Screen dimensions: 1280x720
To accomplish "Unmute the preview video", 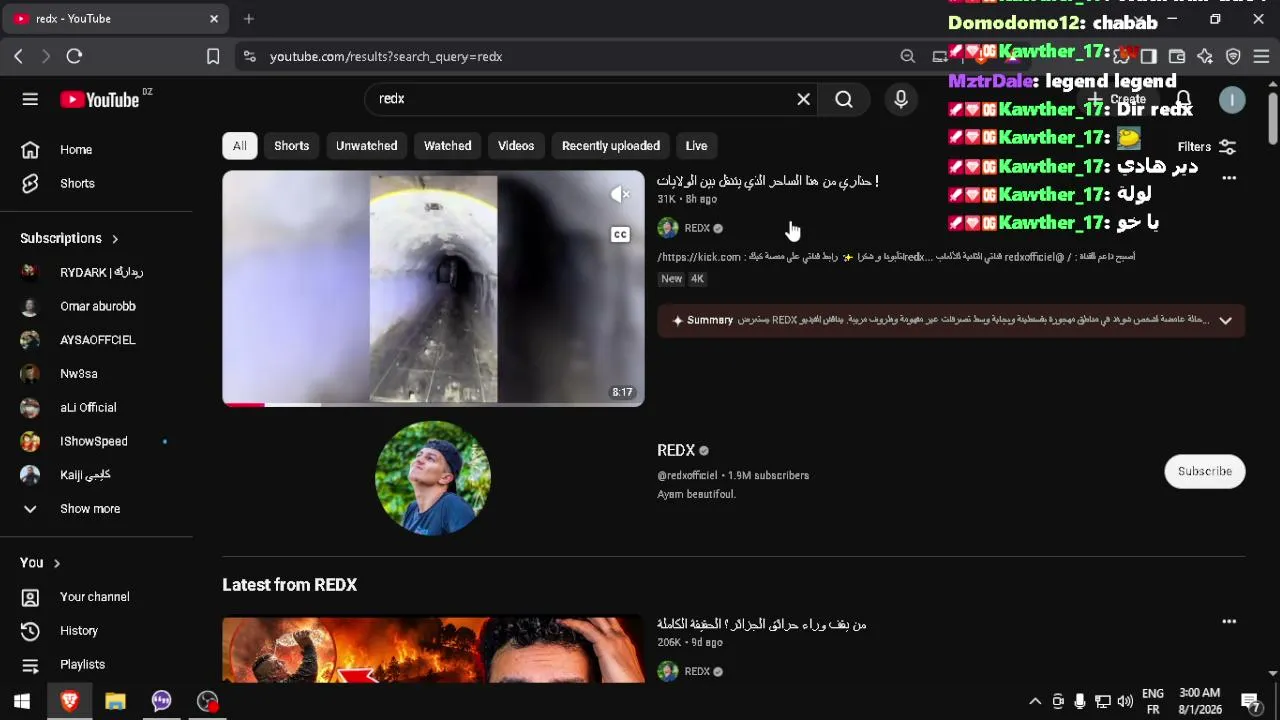I will point(621,195).
